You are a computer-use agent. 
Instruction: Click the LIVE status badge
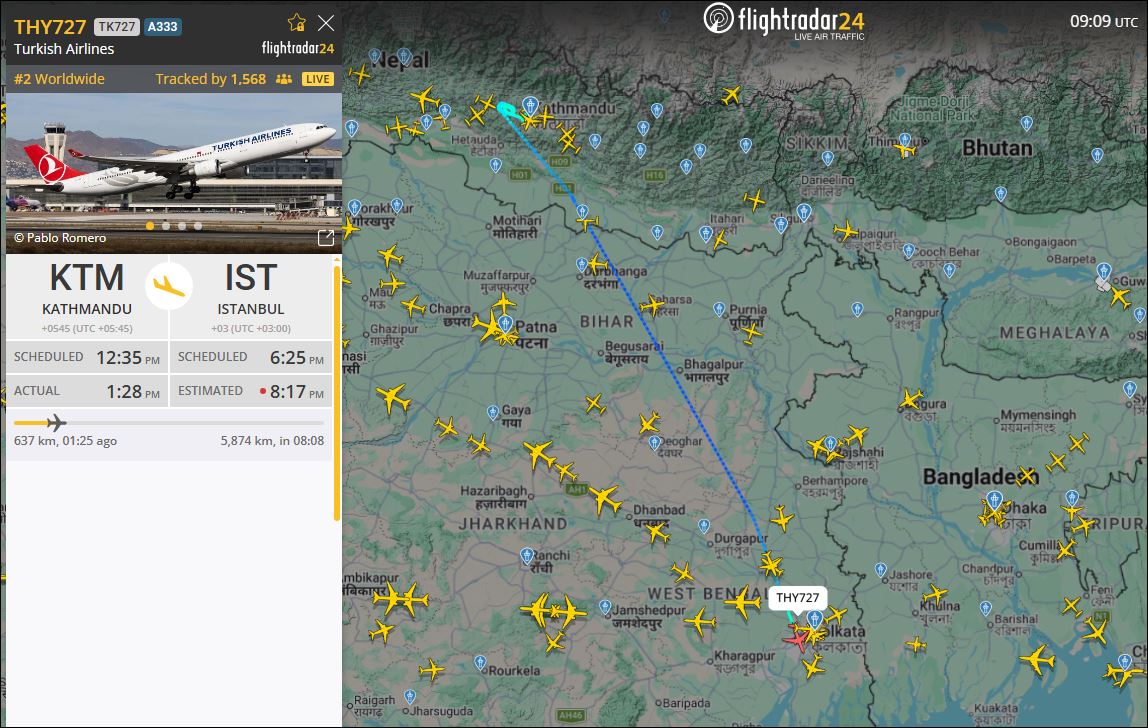point(318,79)
